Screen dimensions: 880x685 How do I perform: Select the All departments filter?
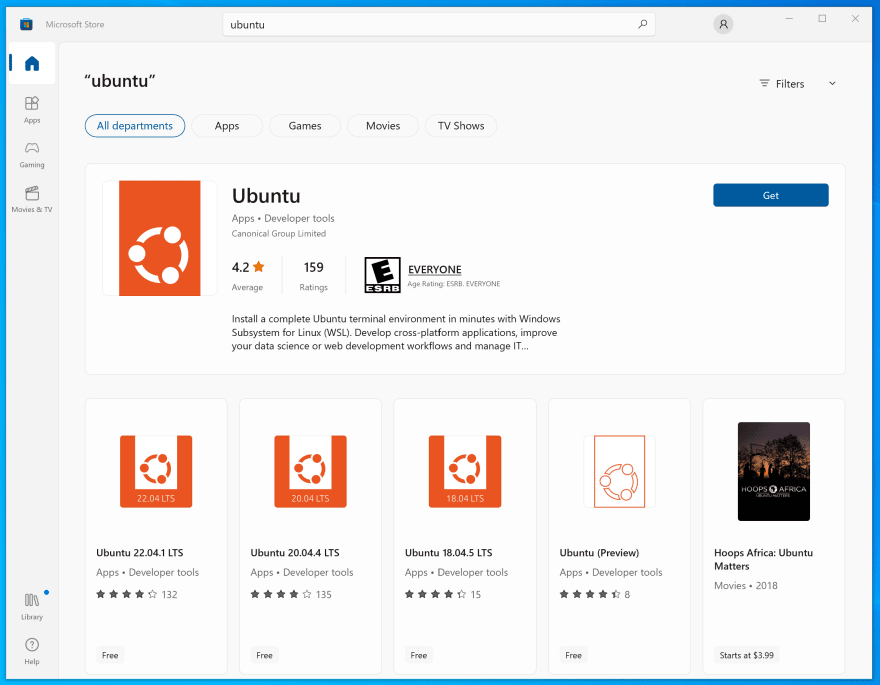135,126
